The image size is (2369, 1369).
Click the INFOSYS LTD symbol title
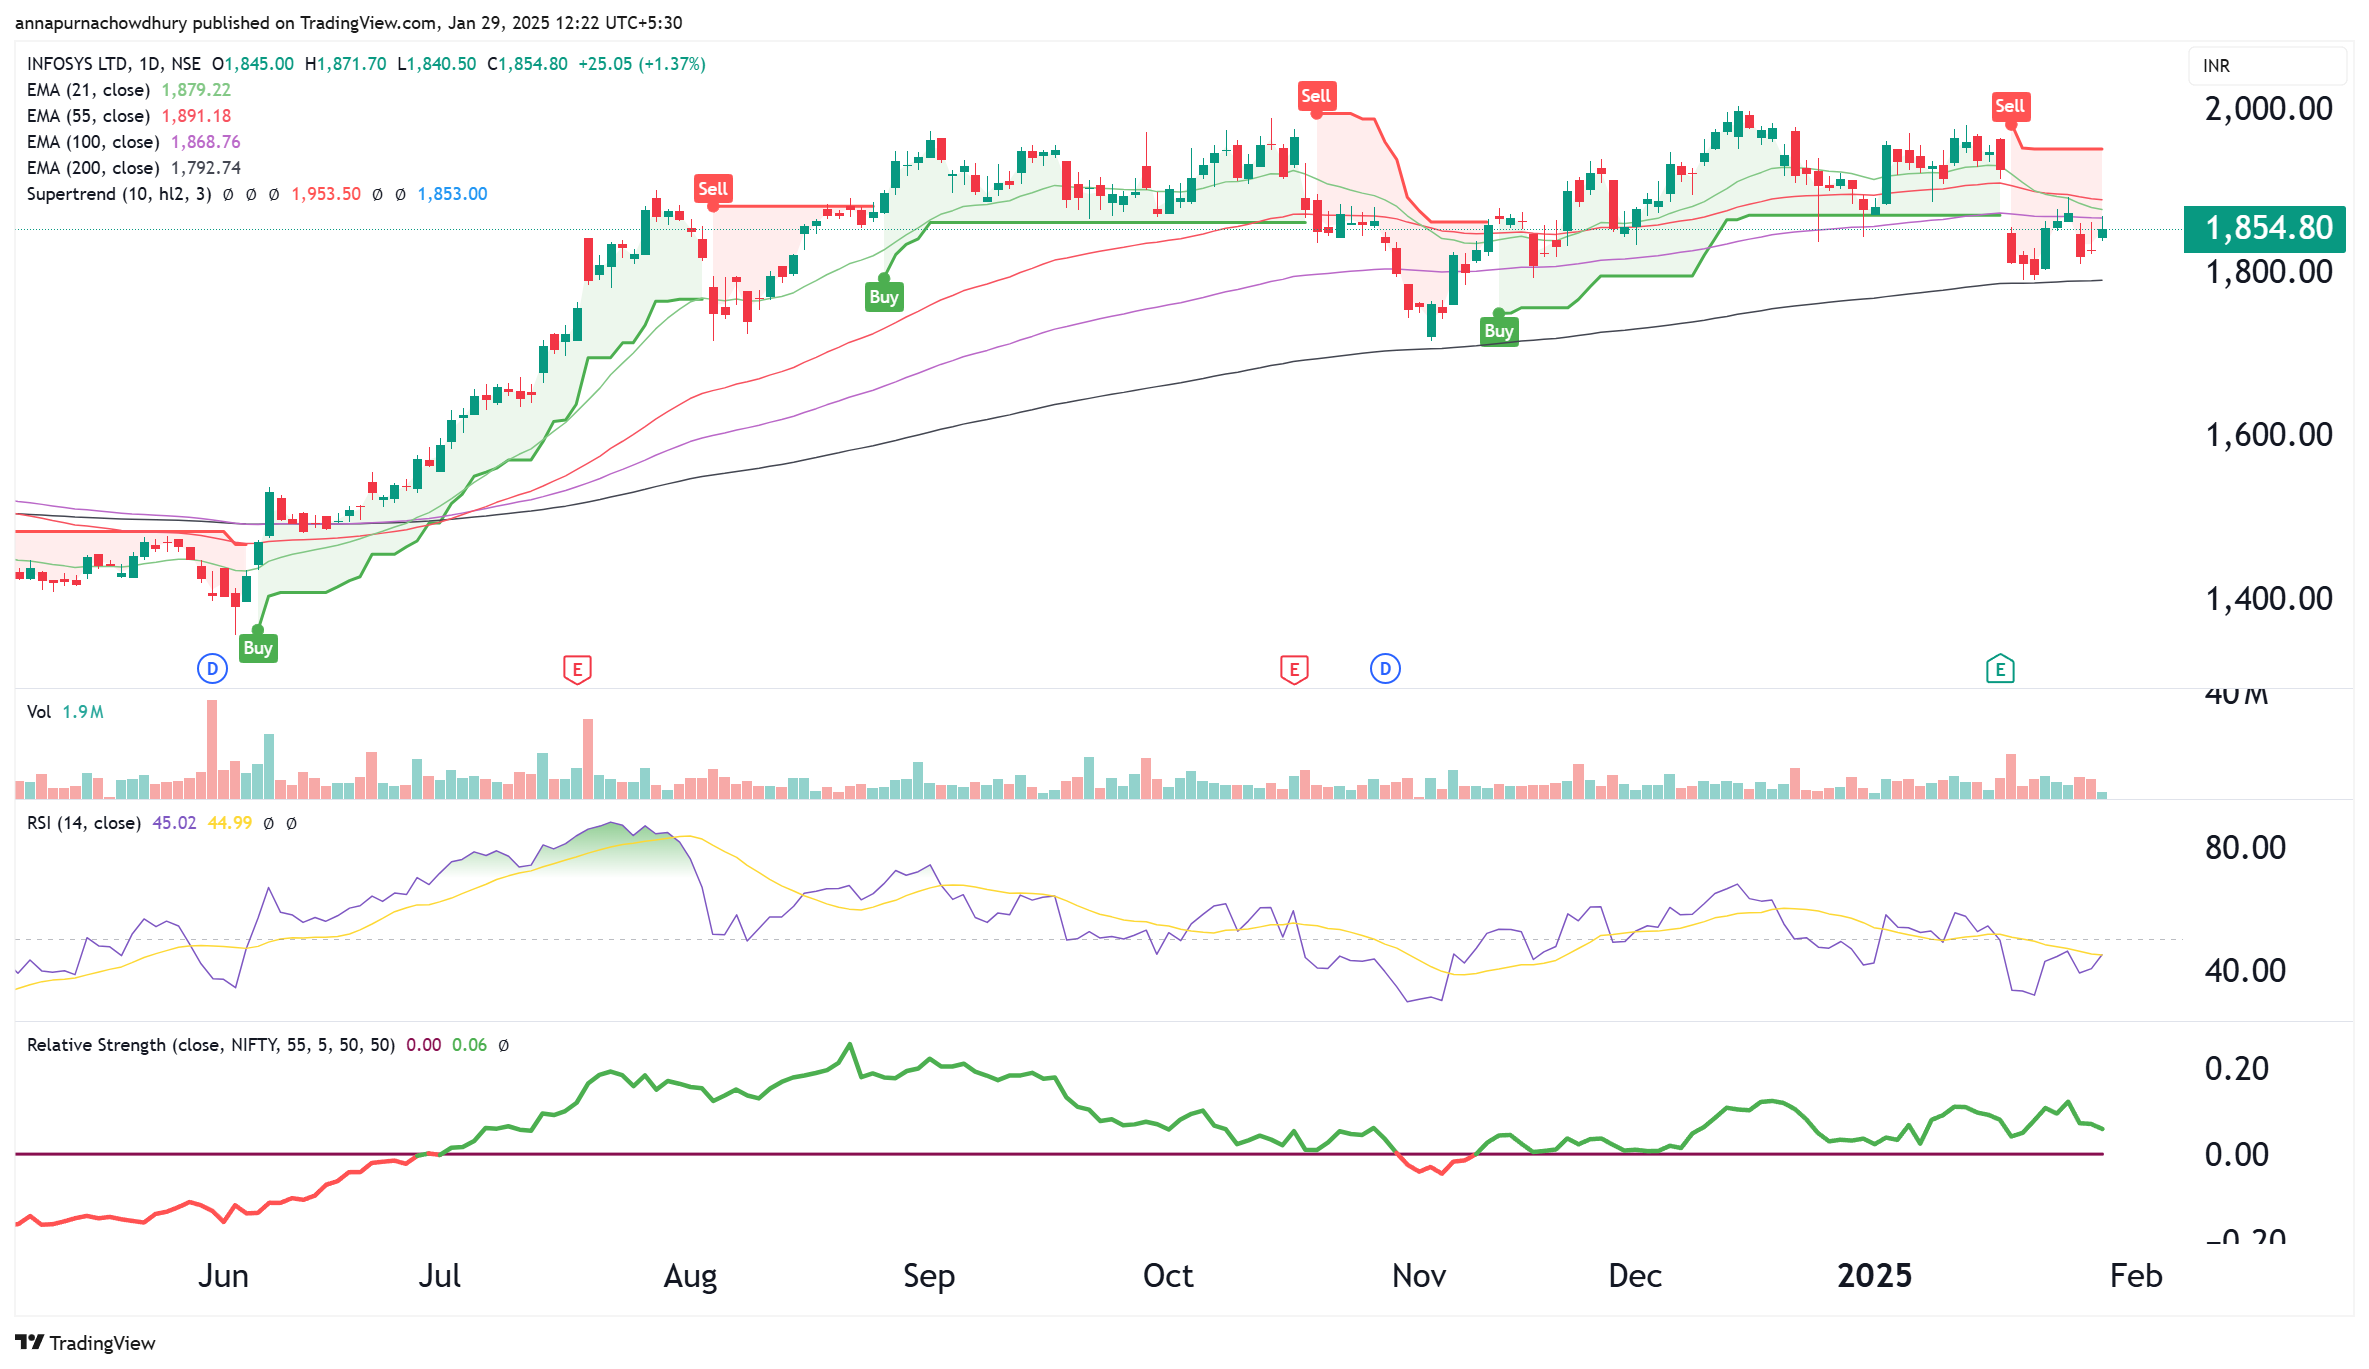coord(77,64)
